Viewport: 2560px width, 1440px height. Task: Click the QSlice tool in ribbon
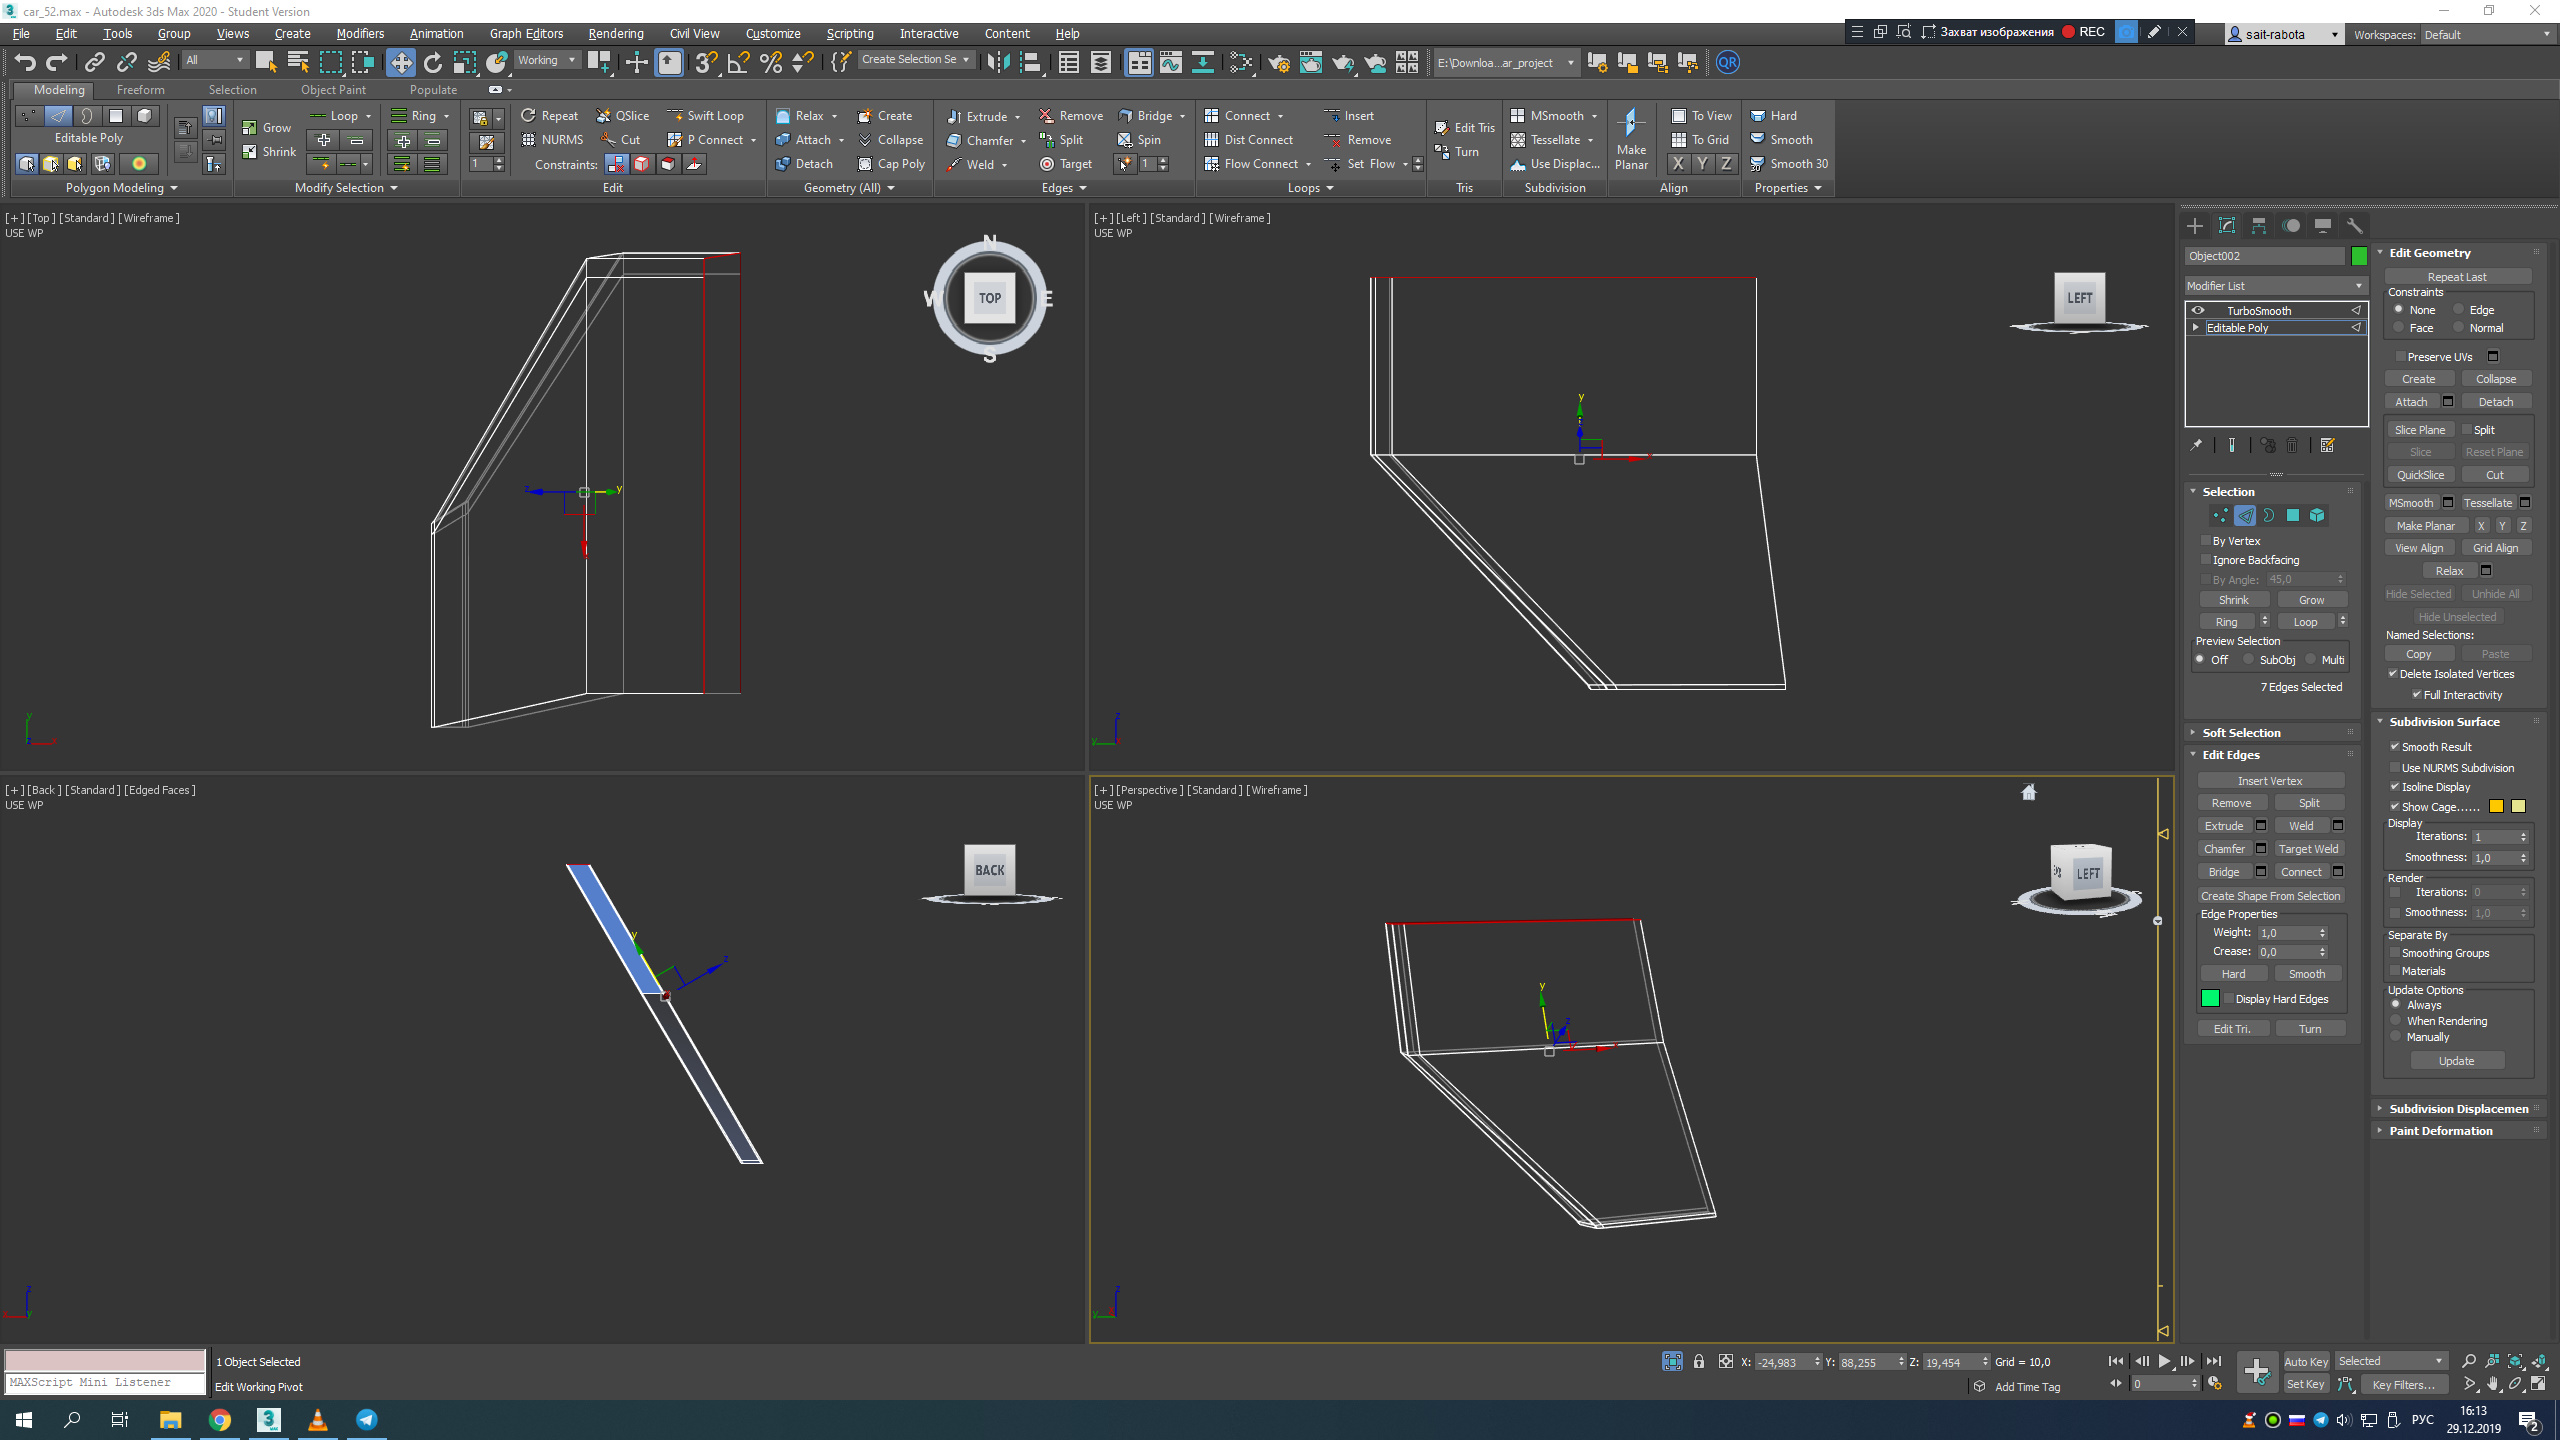tap(623, 116)
